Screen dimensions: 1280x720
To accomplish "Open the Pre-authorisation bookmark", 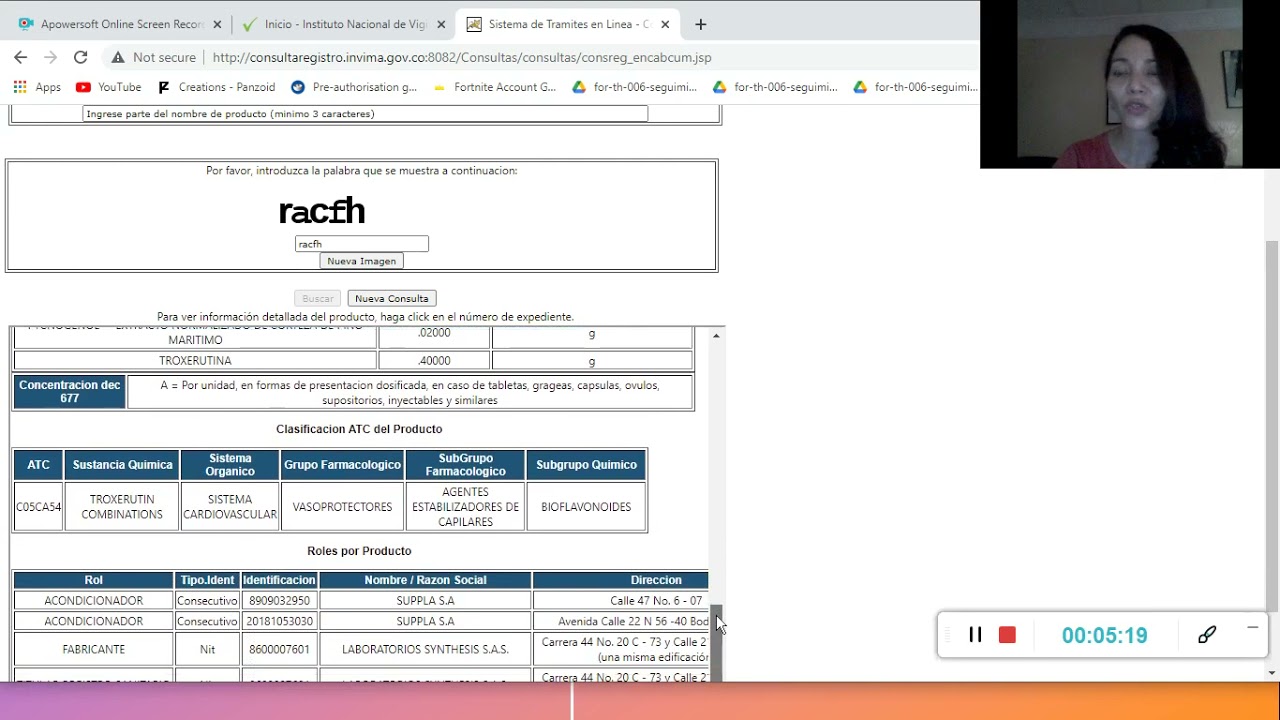I will pyautogui.click(x=354, y=87).
